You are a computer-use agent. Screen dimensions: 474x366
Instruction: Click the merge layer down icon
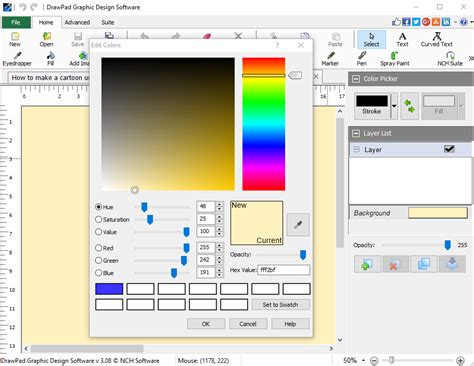[x=452, y=264]
